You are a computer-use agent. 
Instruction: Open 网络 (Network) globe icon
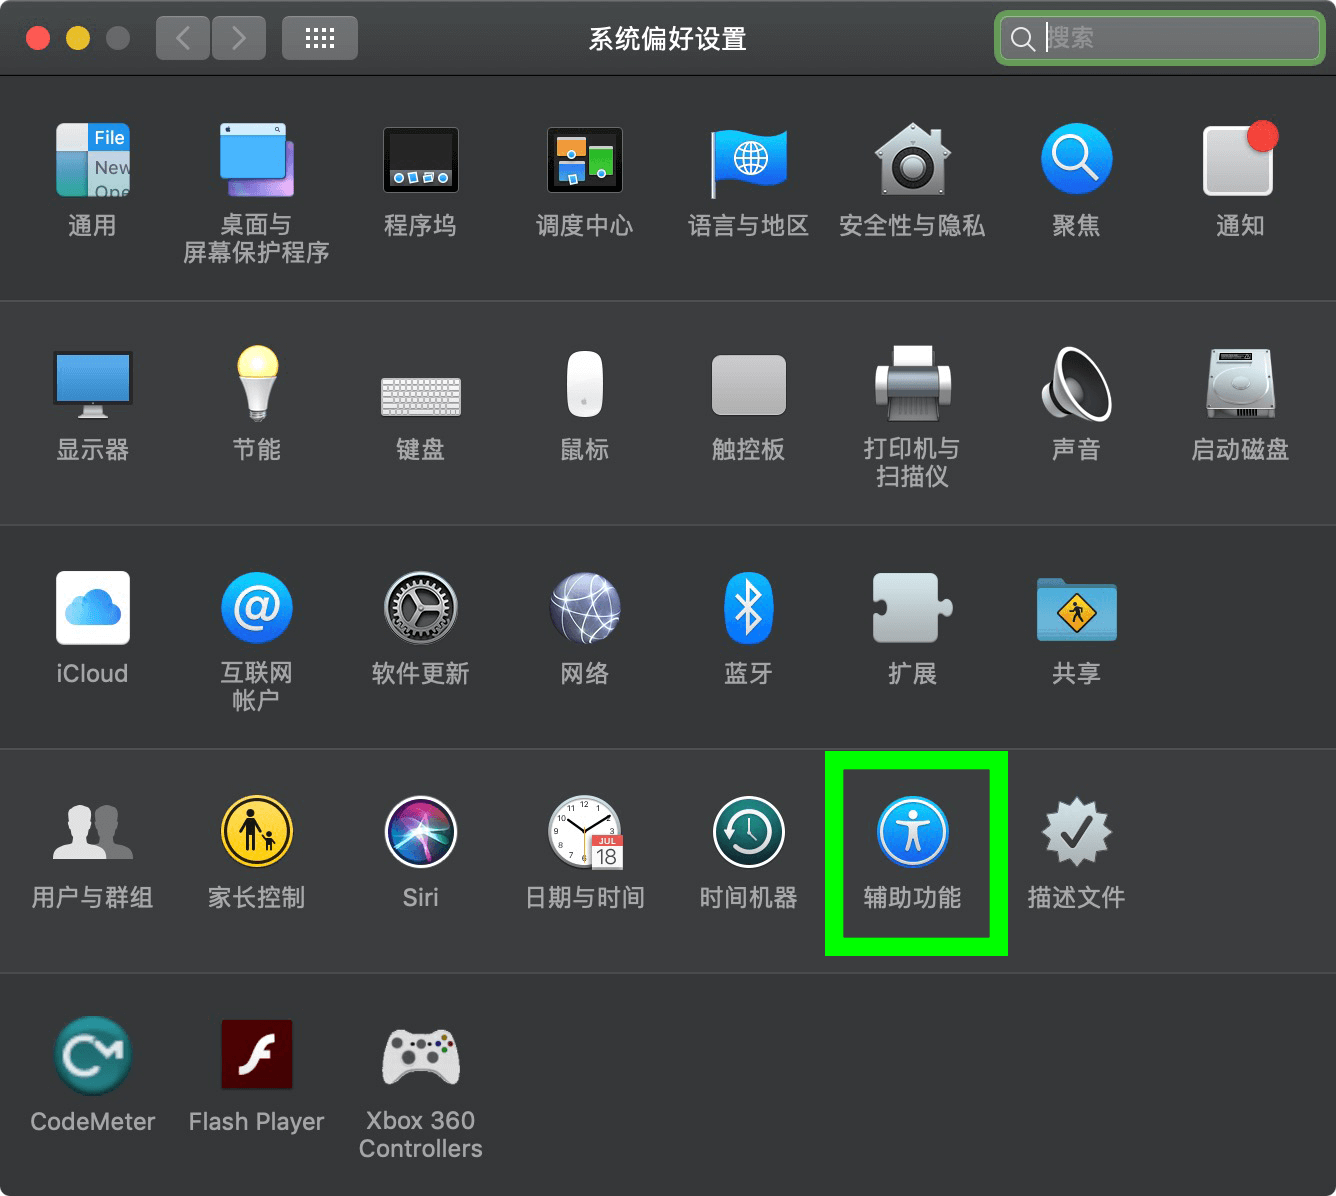coord(585,608)
